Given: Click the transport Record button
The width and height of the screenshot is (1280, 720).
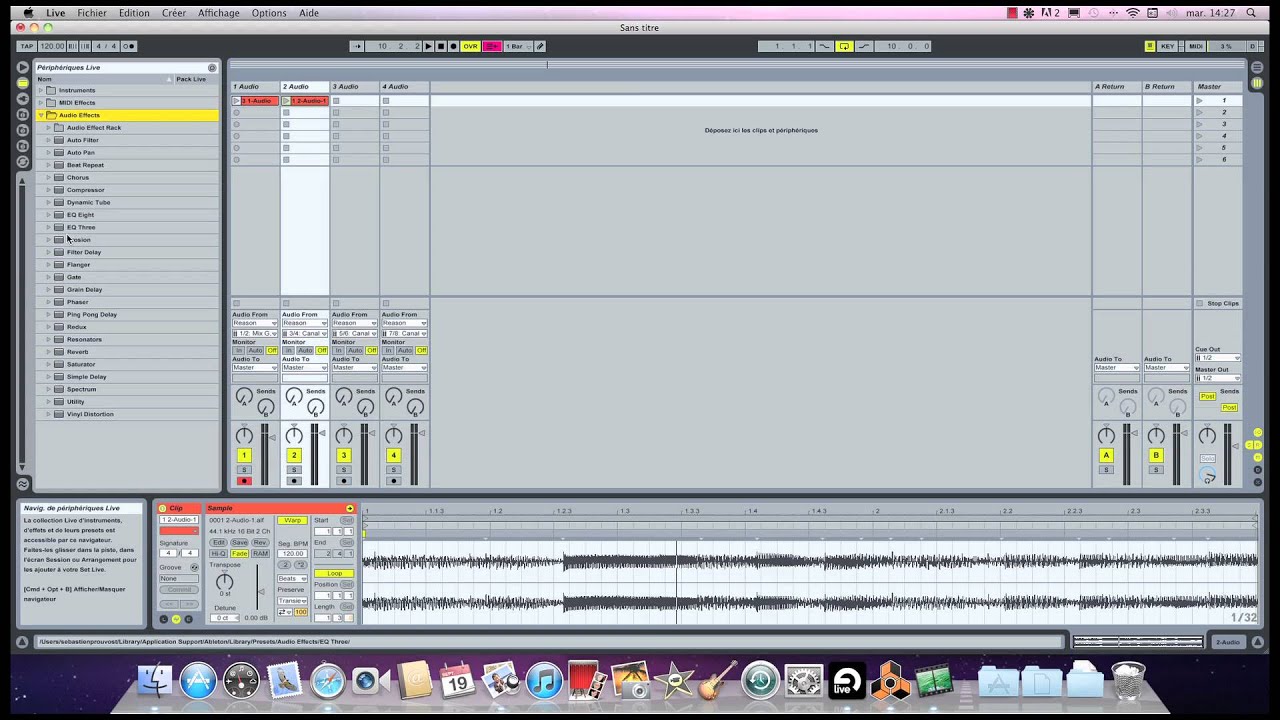Looking at the screenshot, I should pos(453,46).
